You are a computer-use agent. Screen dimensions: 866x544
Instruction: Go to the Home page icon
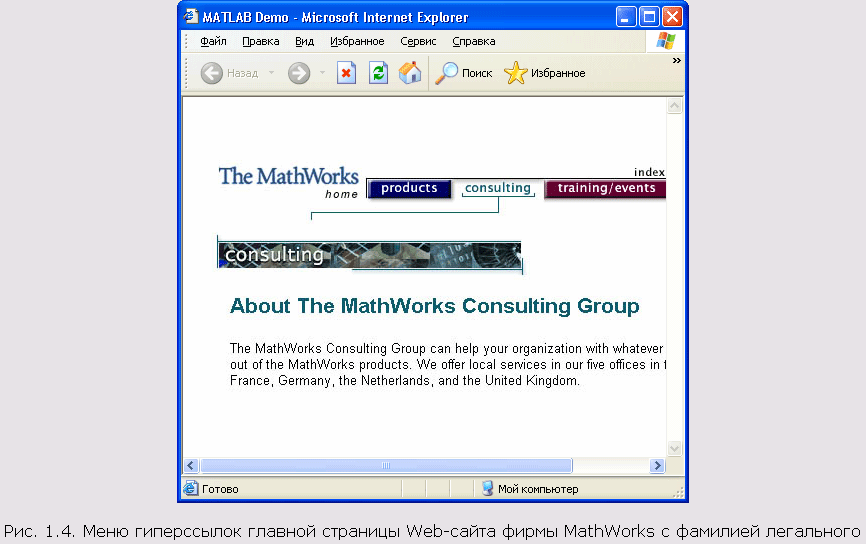[x=410, y=73]
